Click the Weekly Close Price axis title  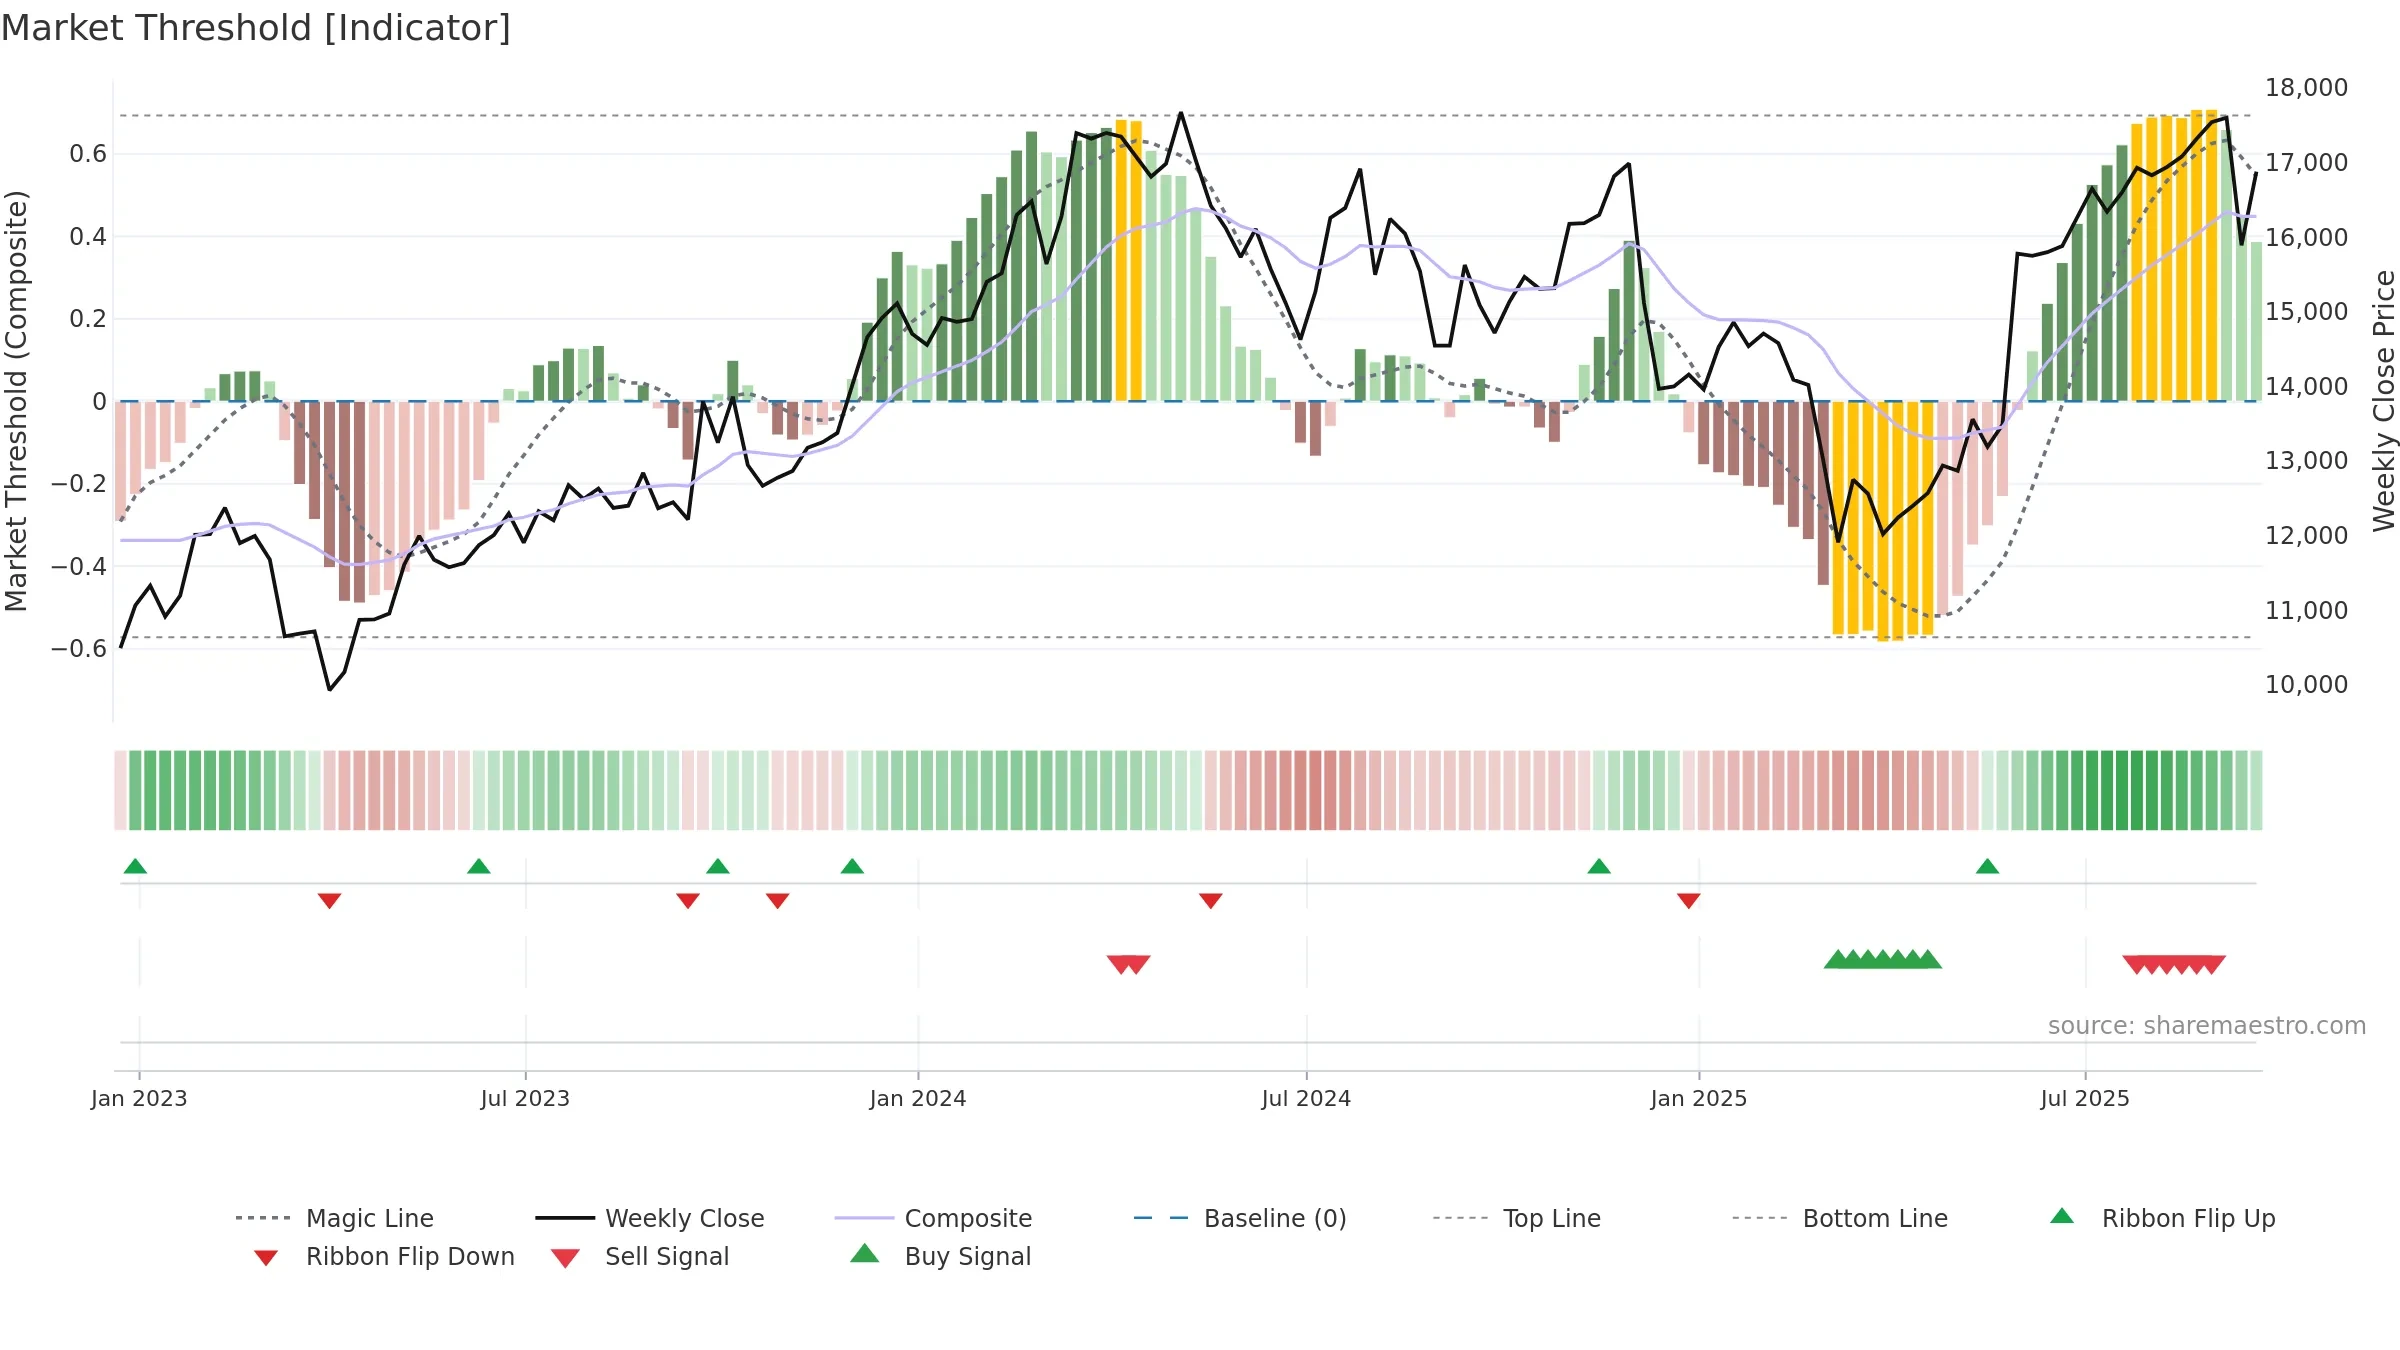[x=2384, y=401]
